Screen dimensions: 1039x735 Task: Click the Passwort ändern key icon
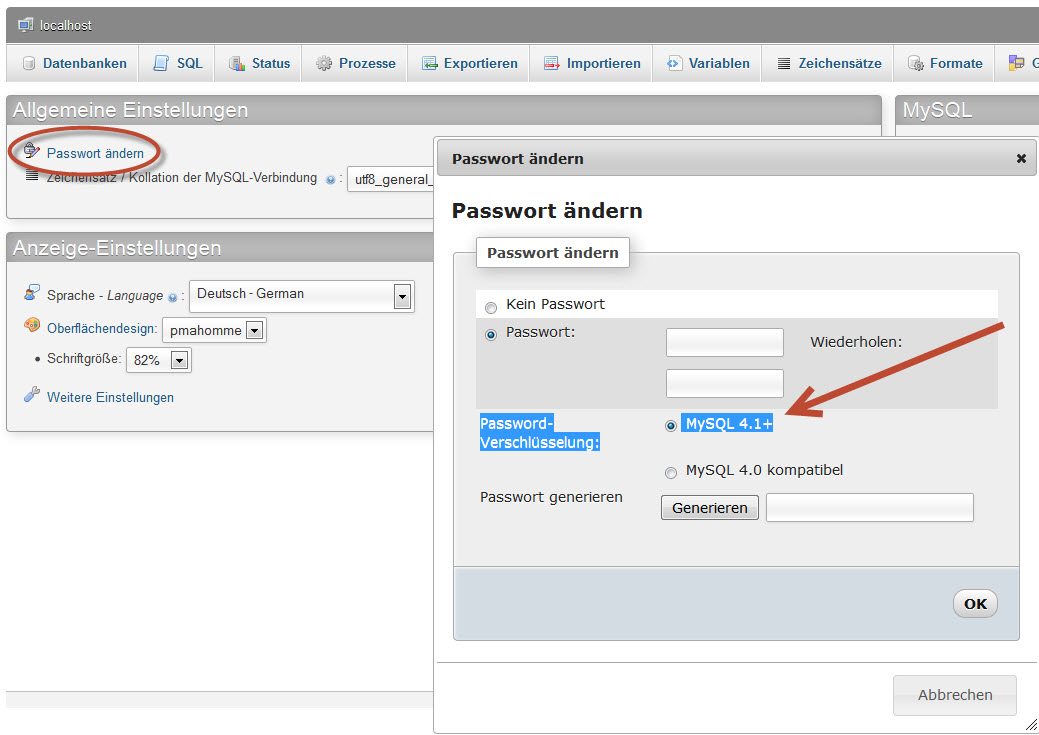click(31, 150)
